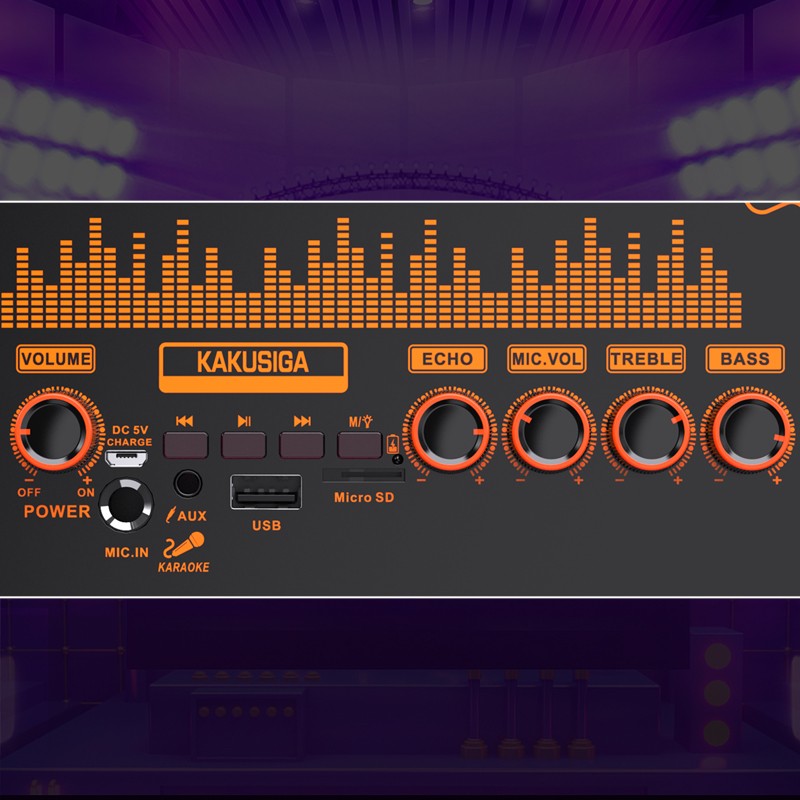Image resolution: width=800 pixels, height=800 pixels.
Task: Click the karaoke microphone icon
Action: (185, 545)
